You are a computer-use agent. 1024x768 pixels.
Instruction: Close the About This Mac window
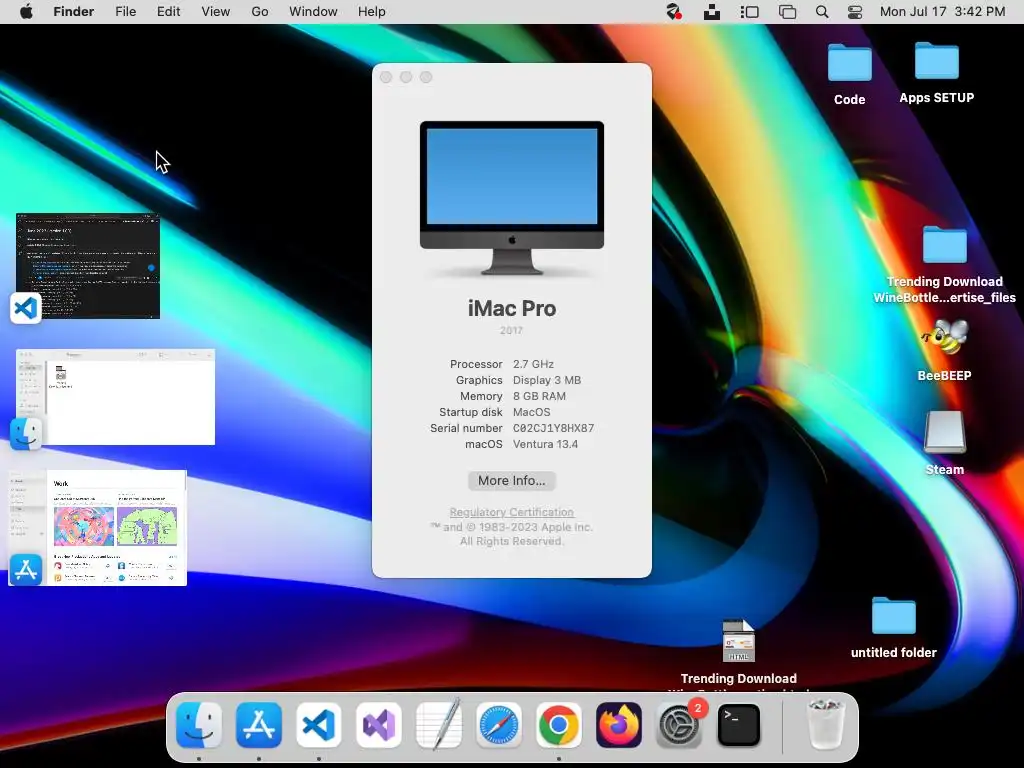(386, 77)
